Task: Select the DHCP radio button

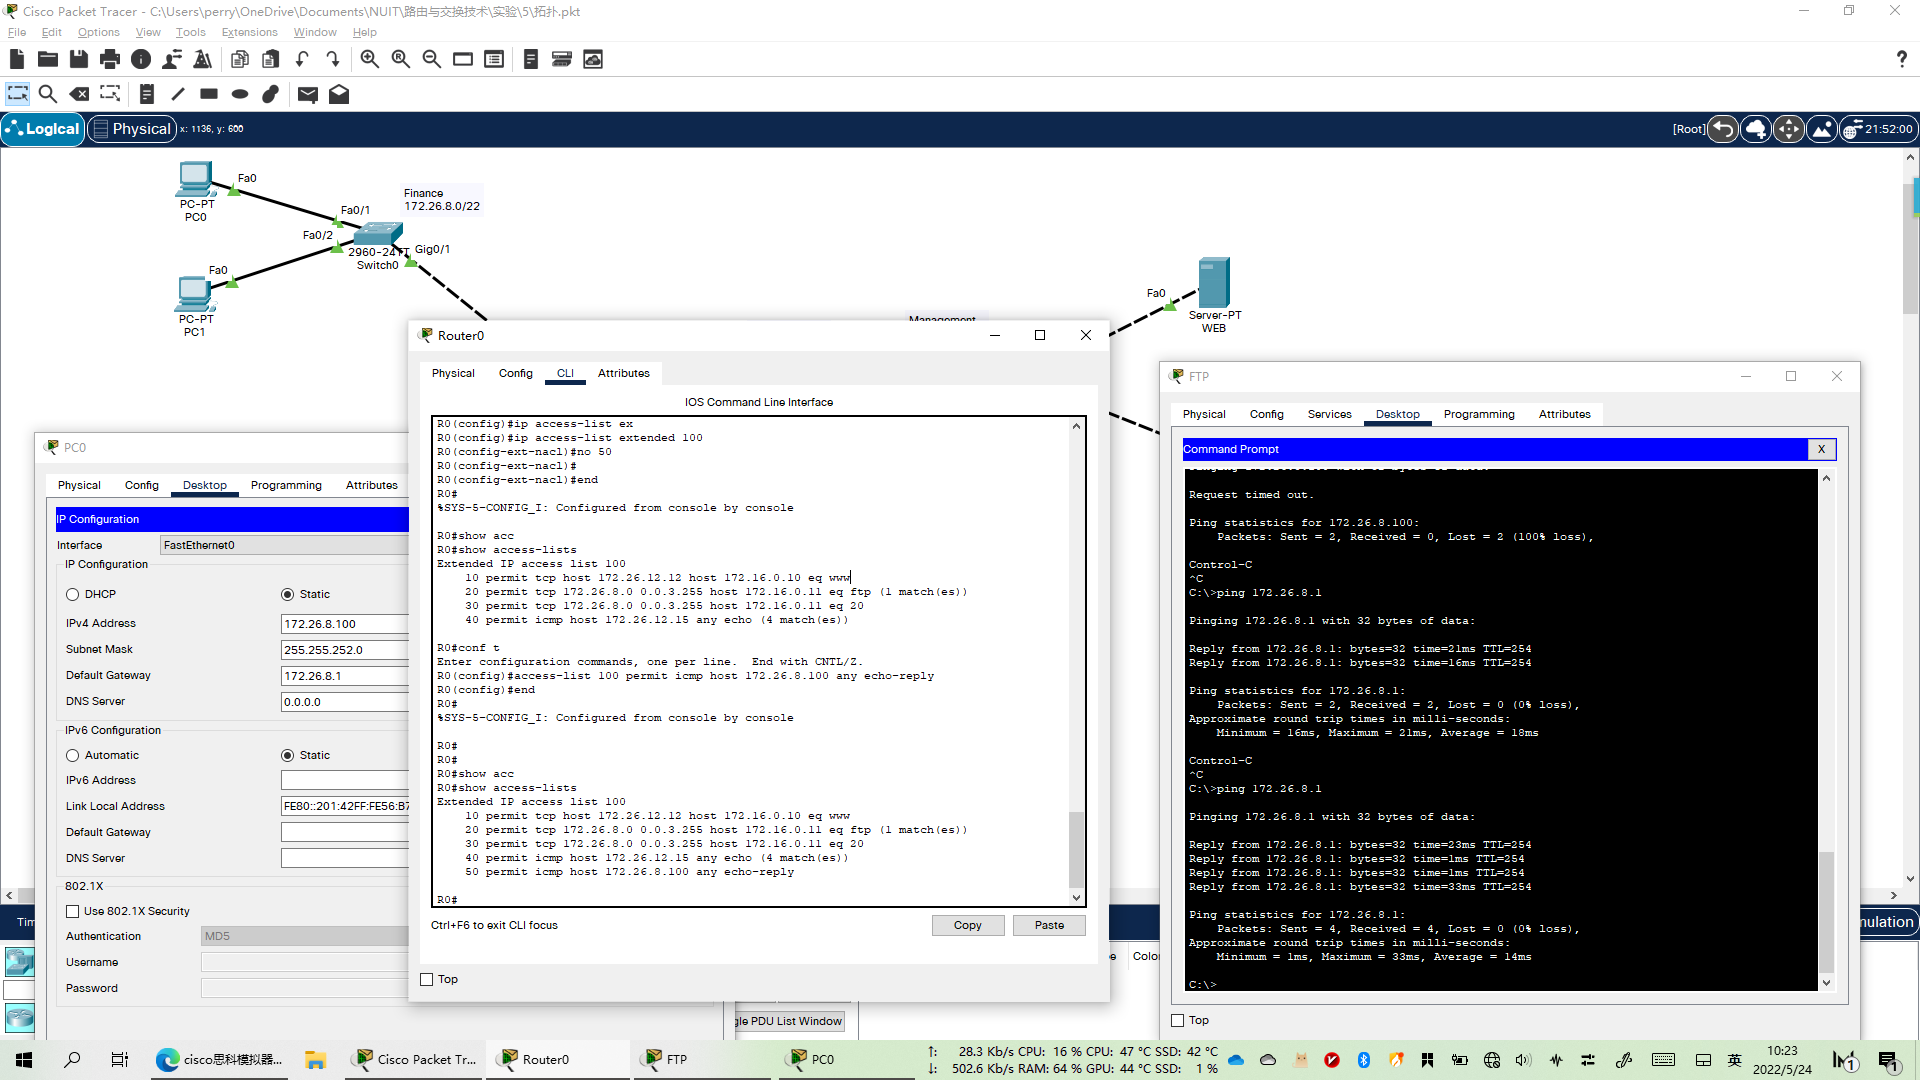Action: (x=73, y=594)
